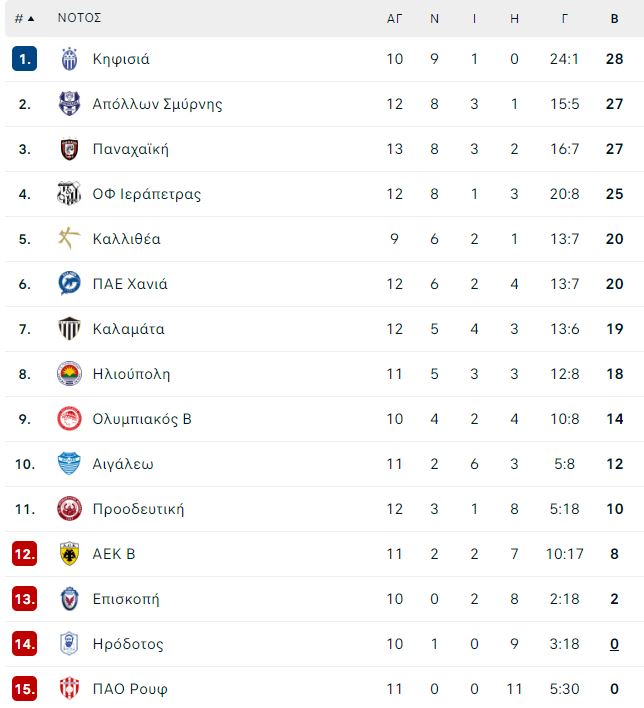Click the blue rank 1 position badge

(x=24, y=59)
